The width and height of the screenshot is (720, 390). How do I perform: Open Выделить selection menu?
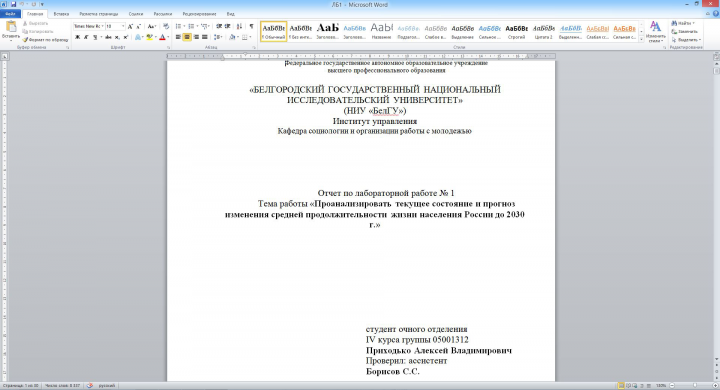[x=686, y=40]
